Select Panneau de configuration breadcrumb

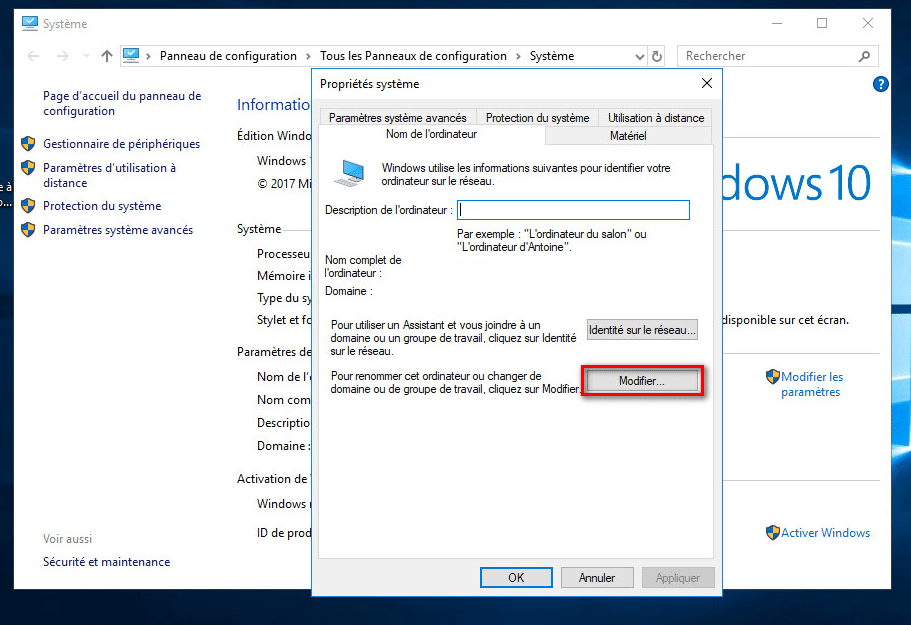tap(228, 56)
